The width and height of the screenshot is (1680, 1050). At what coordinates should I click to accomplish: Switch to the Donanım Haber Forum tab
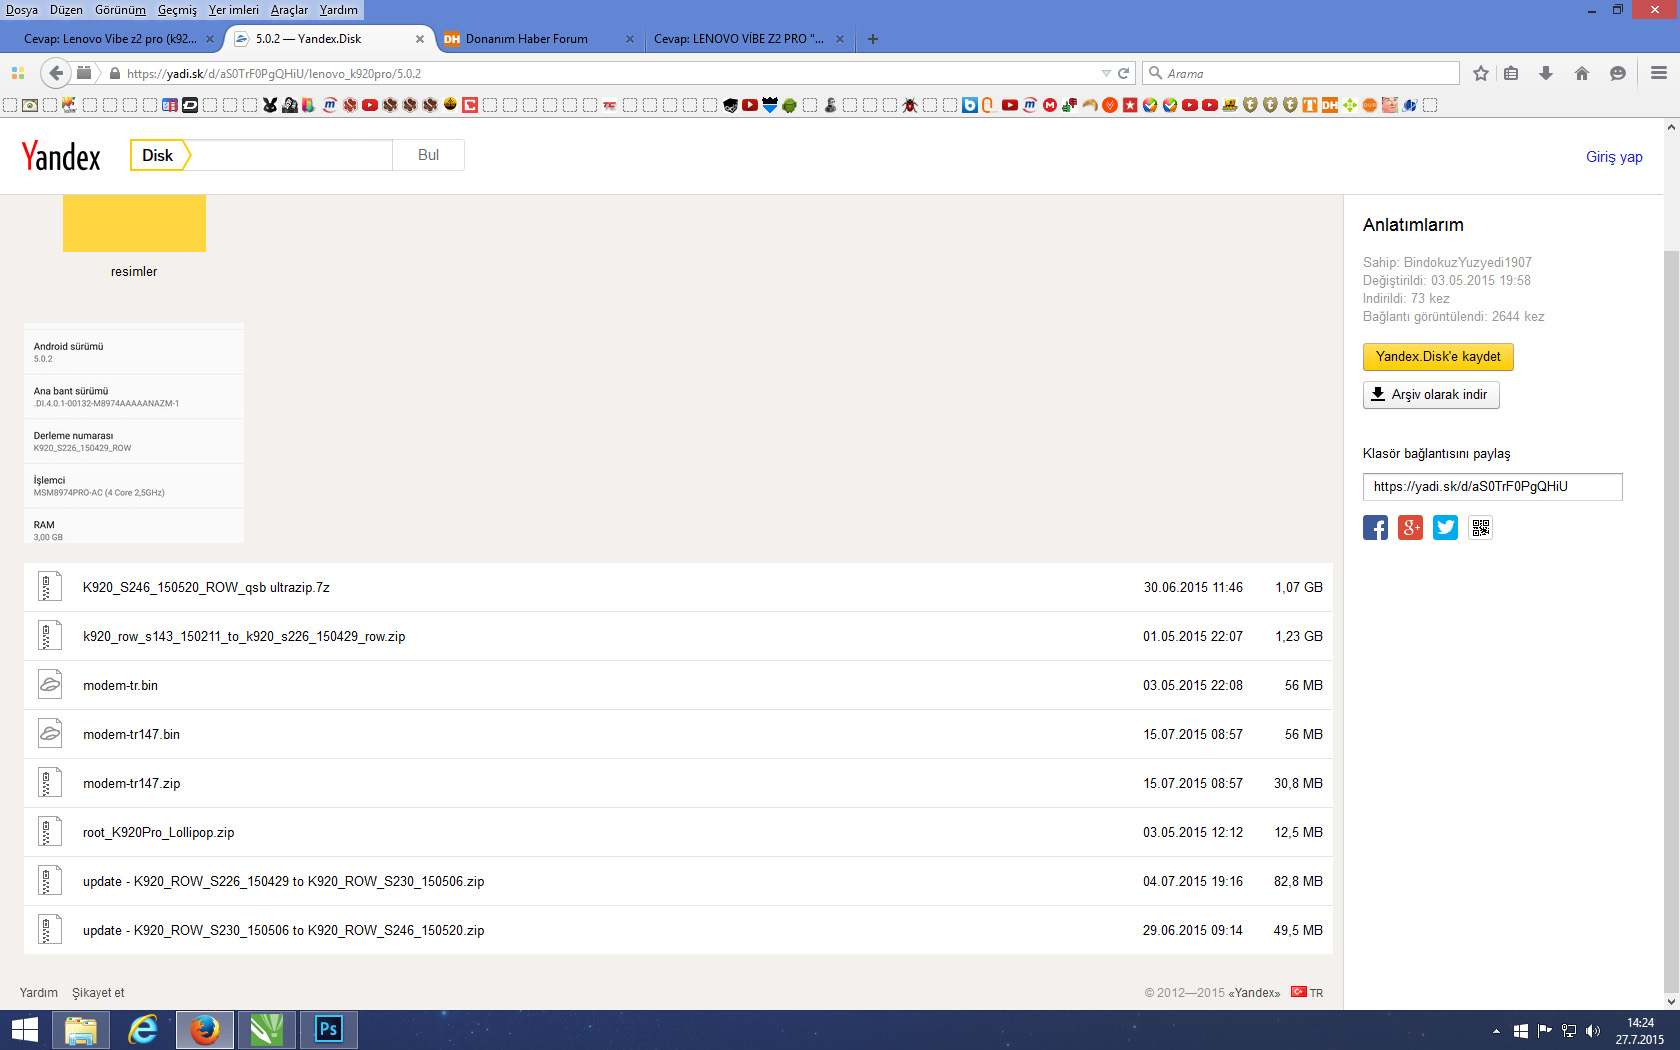[x=538, y=39]
